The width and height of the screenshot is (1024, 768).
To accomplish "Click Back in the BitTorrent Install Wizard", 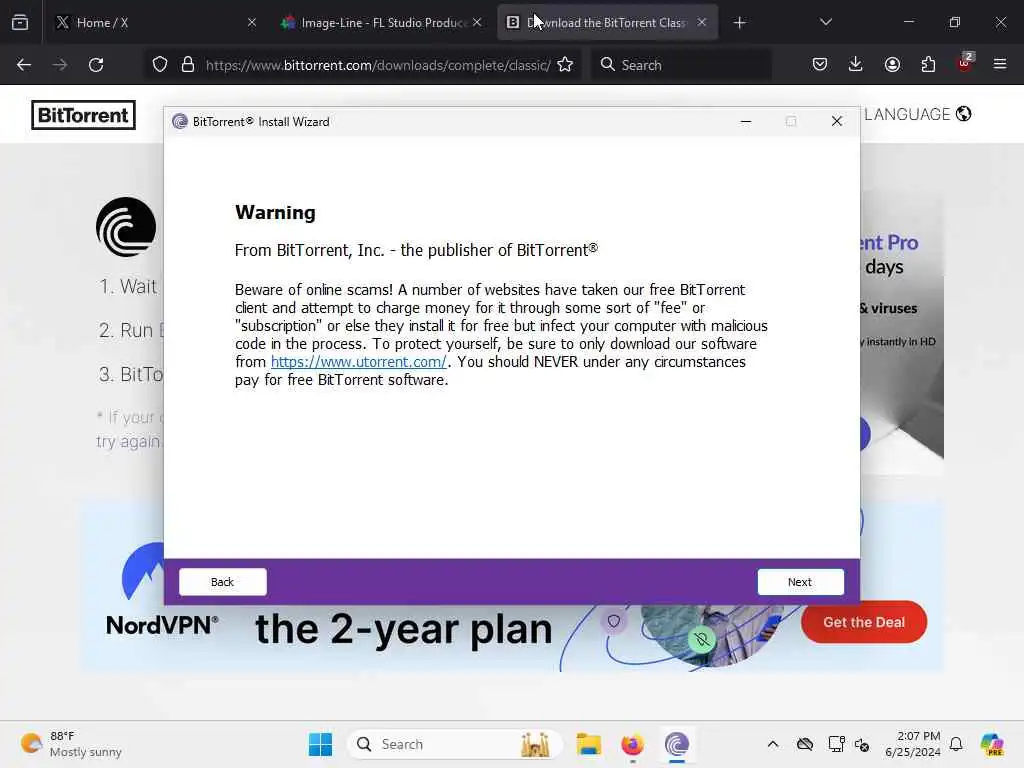I will [223, 582].
